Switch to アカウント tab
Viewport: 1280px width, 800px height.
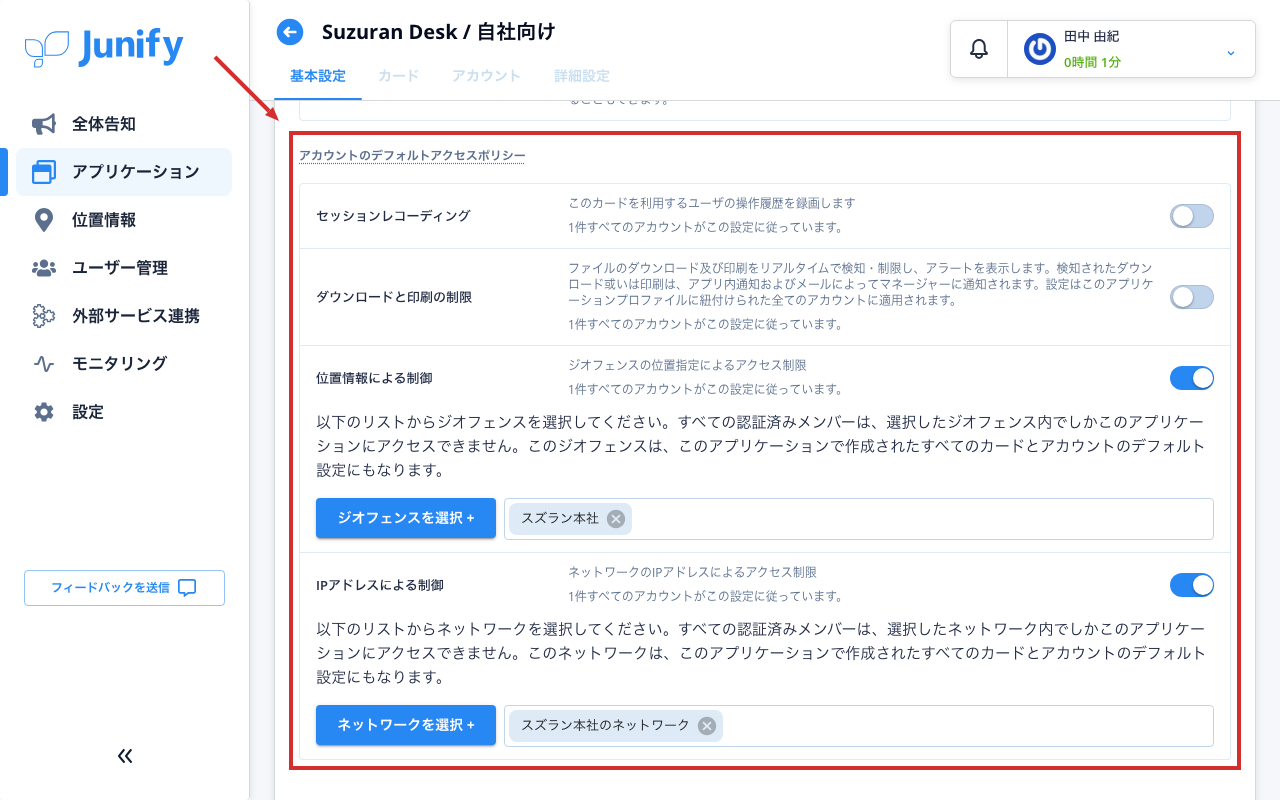[486, 76]
